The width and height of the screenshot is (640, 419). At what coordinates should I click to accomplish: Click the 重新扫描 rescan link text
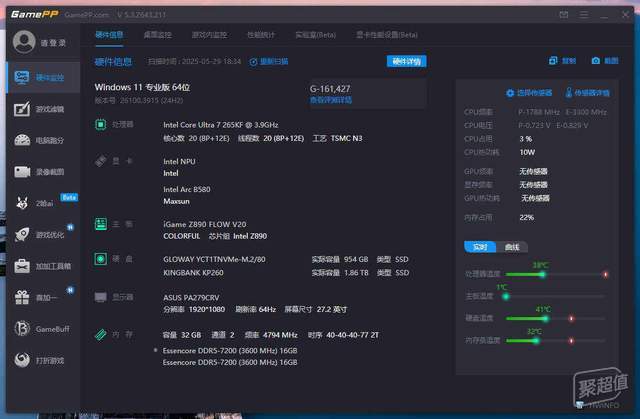click(274, 62)
